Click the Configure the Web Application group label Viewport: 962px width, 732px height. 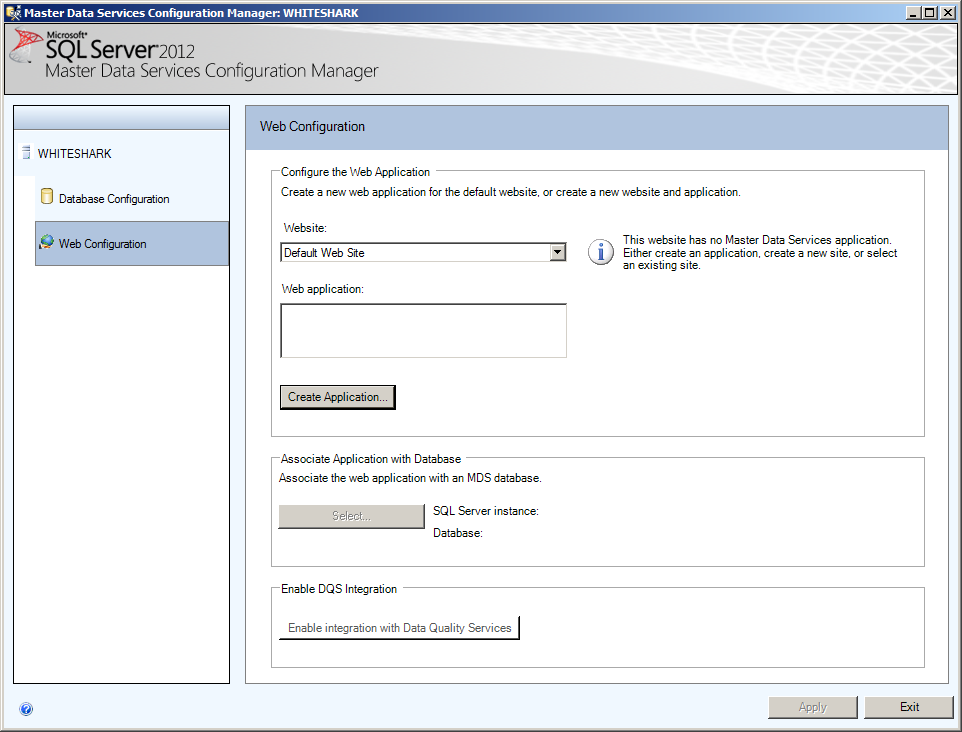point(355,172)
